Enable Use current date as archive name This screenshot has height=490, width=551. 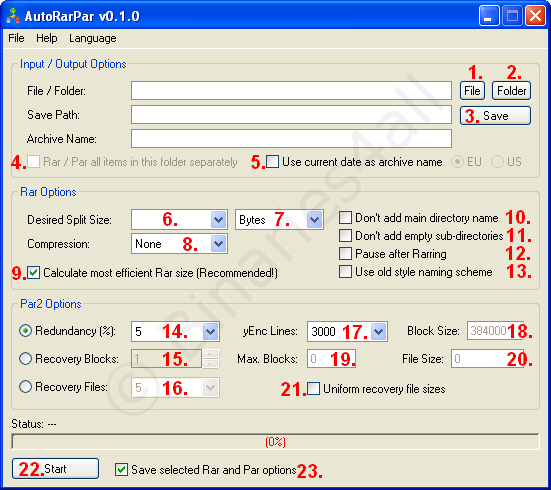pos(272,162)
